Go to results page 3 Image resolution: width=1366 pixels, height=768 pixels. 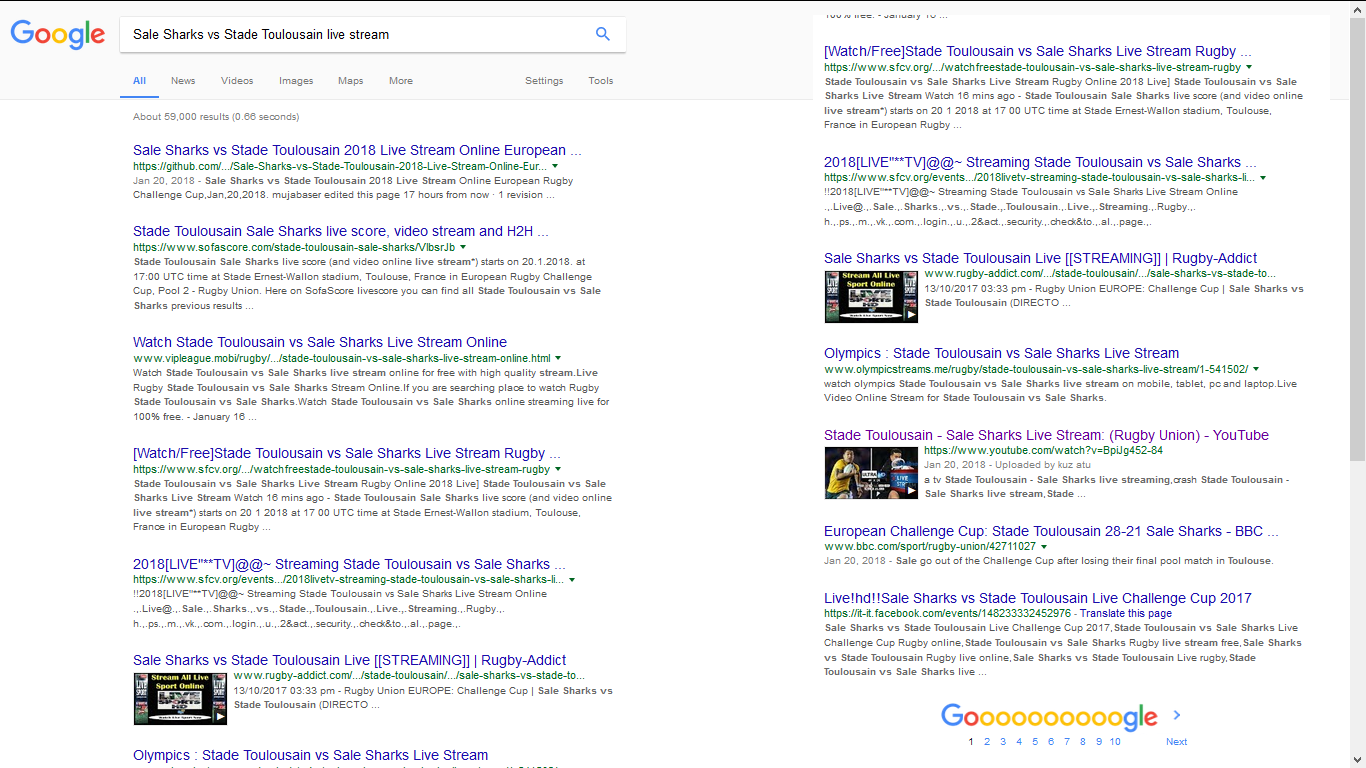point(1003,742)
